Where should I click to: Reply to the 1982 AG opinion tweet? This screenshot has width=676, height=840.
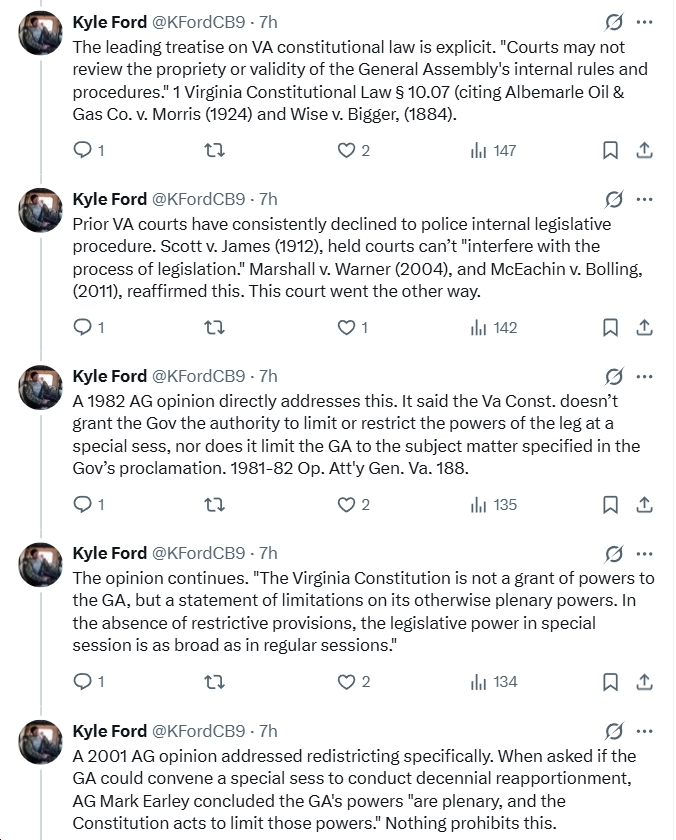click(84, 504)
